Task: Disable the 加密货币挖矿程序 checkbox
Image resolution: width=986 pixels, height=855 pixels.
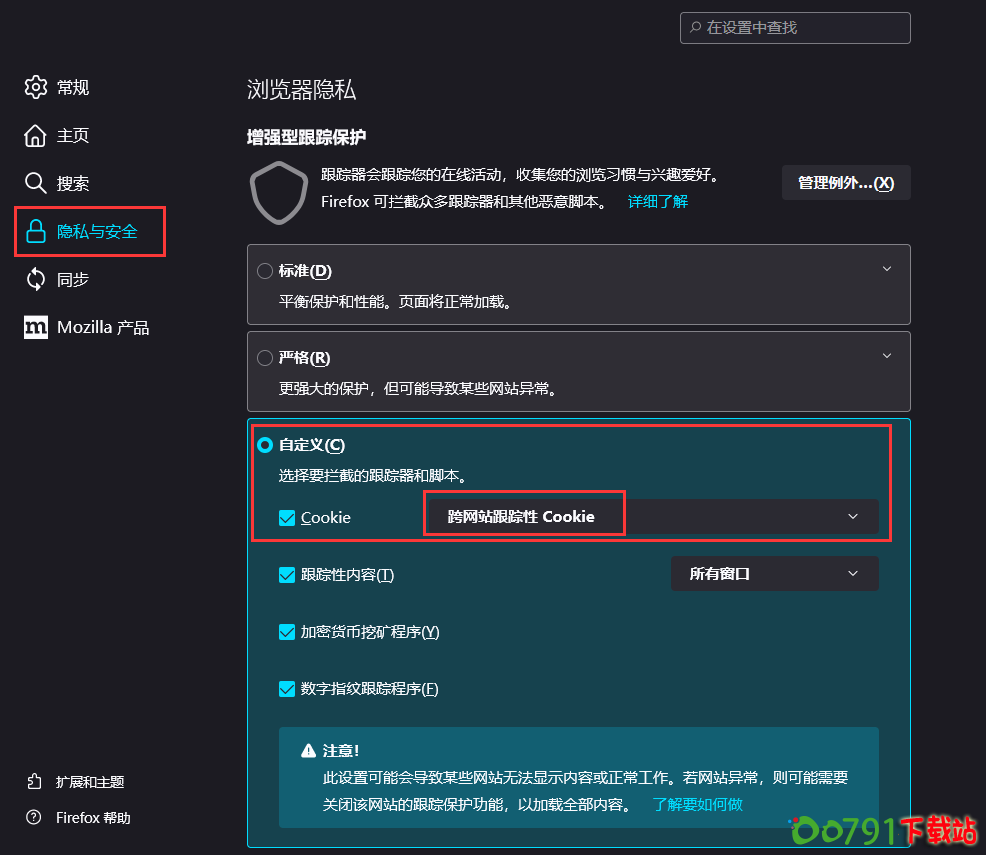Action: click(x=286, y=631)
